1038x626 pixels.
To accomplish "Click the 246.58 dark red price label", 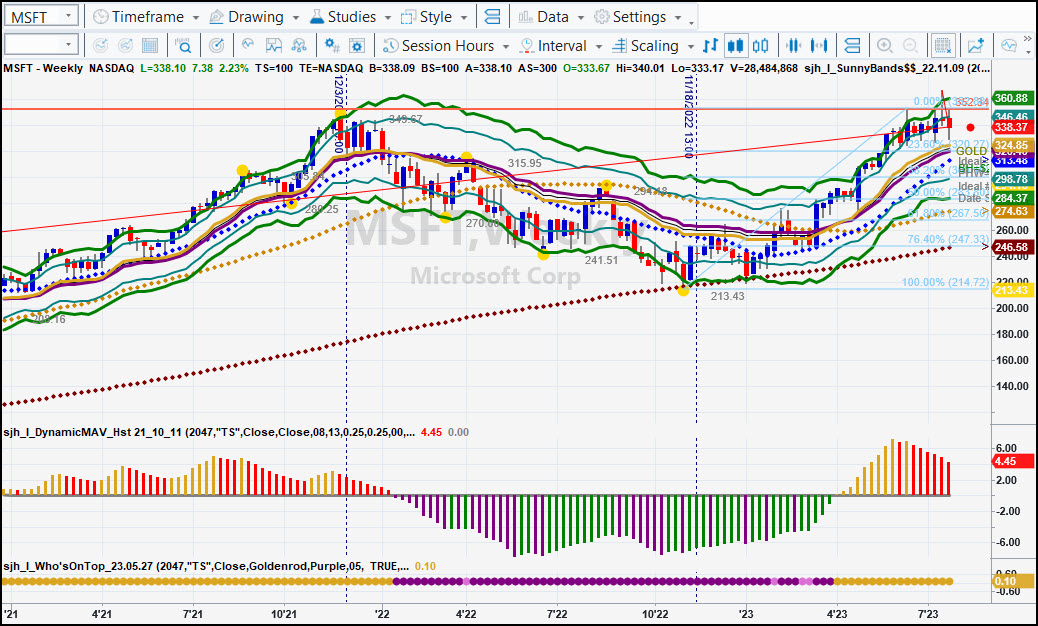I will tap(1014, 247).
